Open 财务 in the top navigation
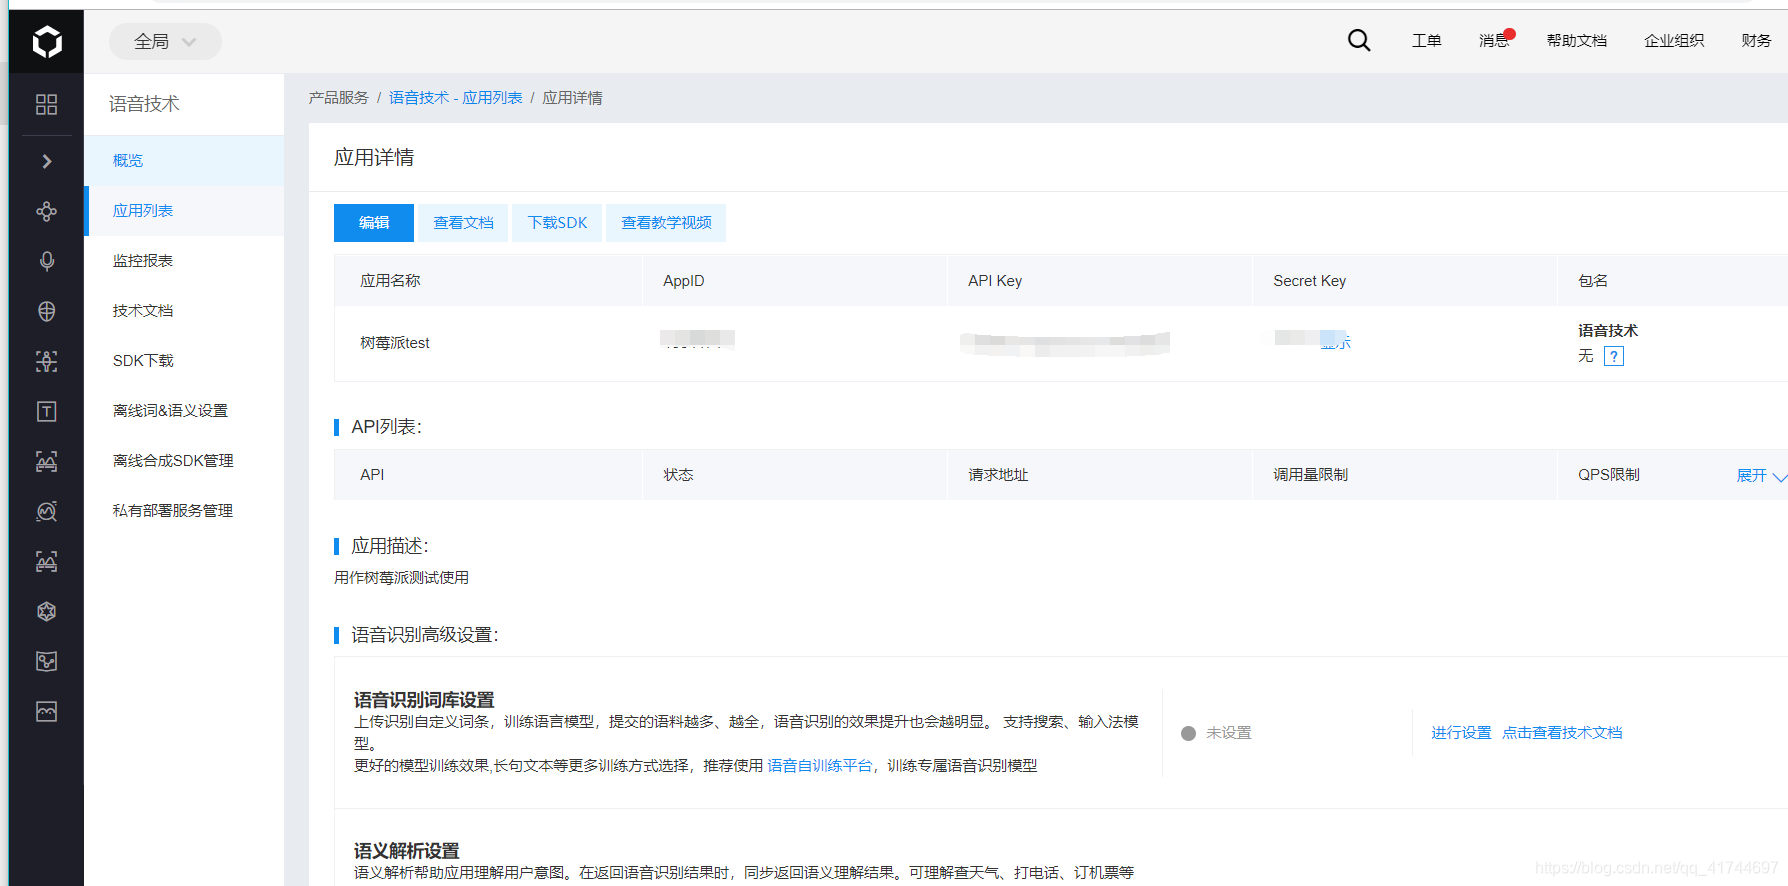The width and height of the screenshot is (1788, 886). coord(1756,40)
